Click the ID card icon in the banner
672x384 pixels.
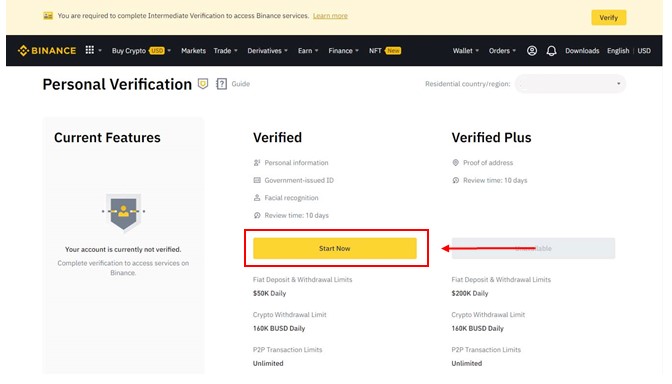[48, 16]
